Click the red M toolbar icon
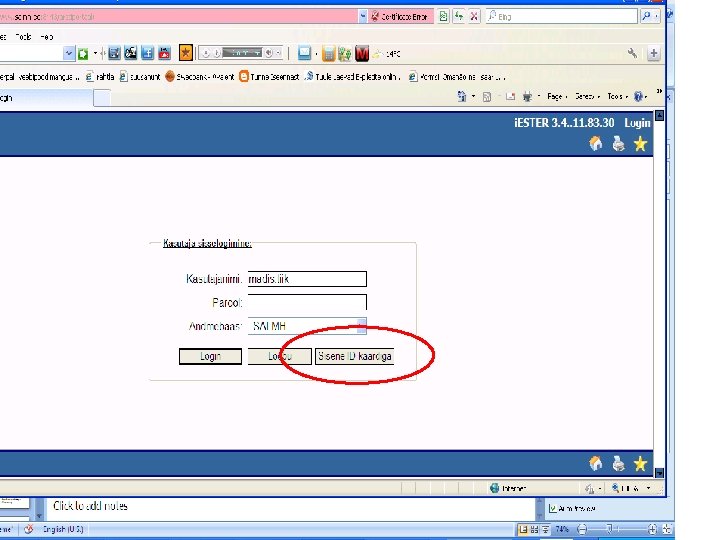This screenshot has height=540, width=720. [362, 54]
